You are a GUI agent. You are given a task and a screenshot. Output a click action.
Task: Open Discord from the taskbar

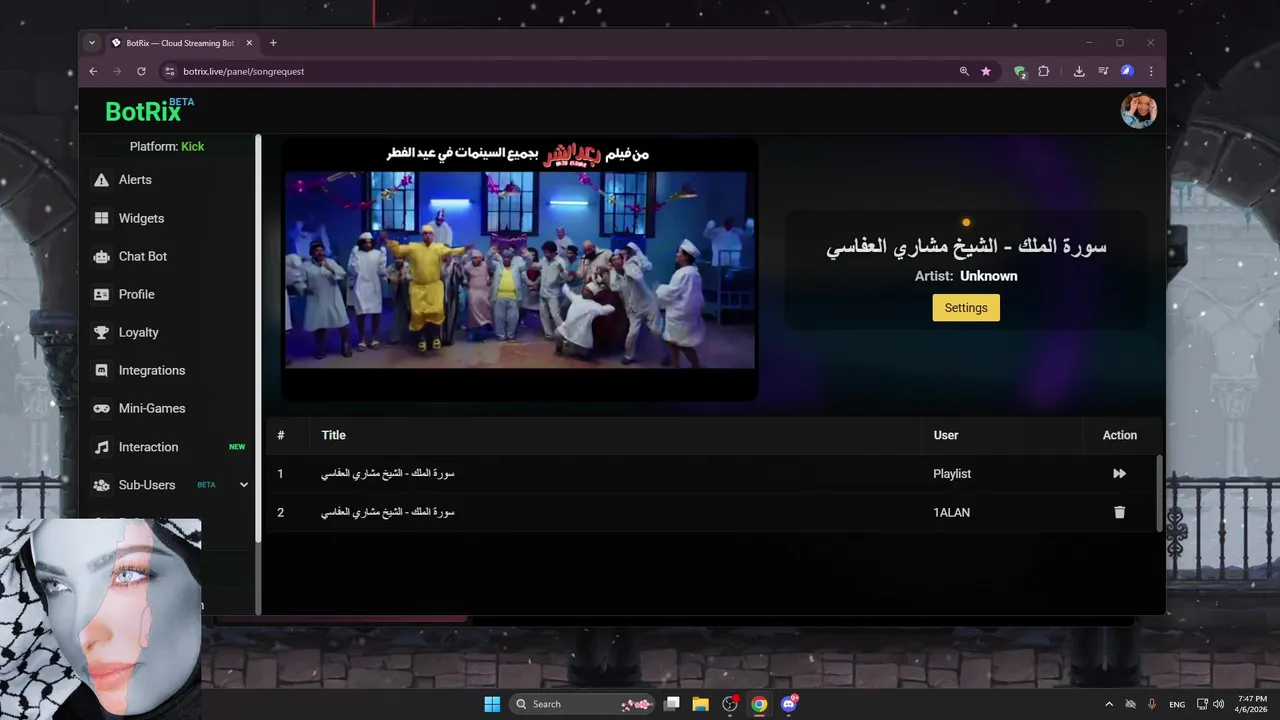coord(789,704)
